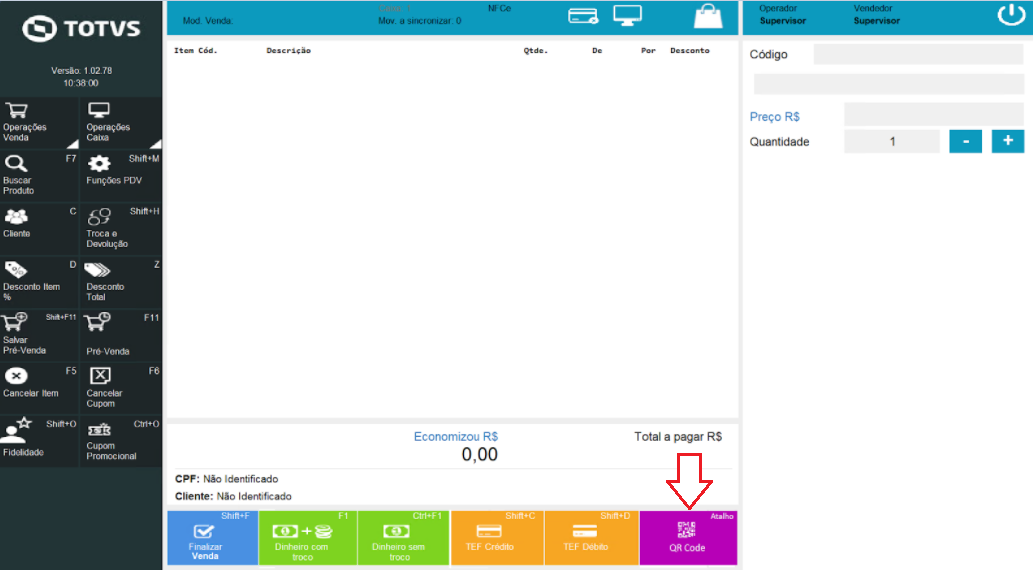
Task: Click the Quantidade value field
Action: pos(892,141)
